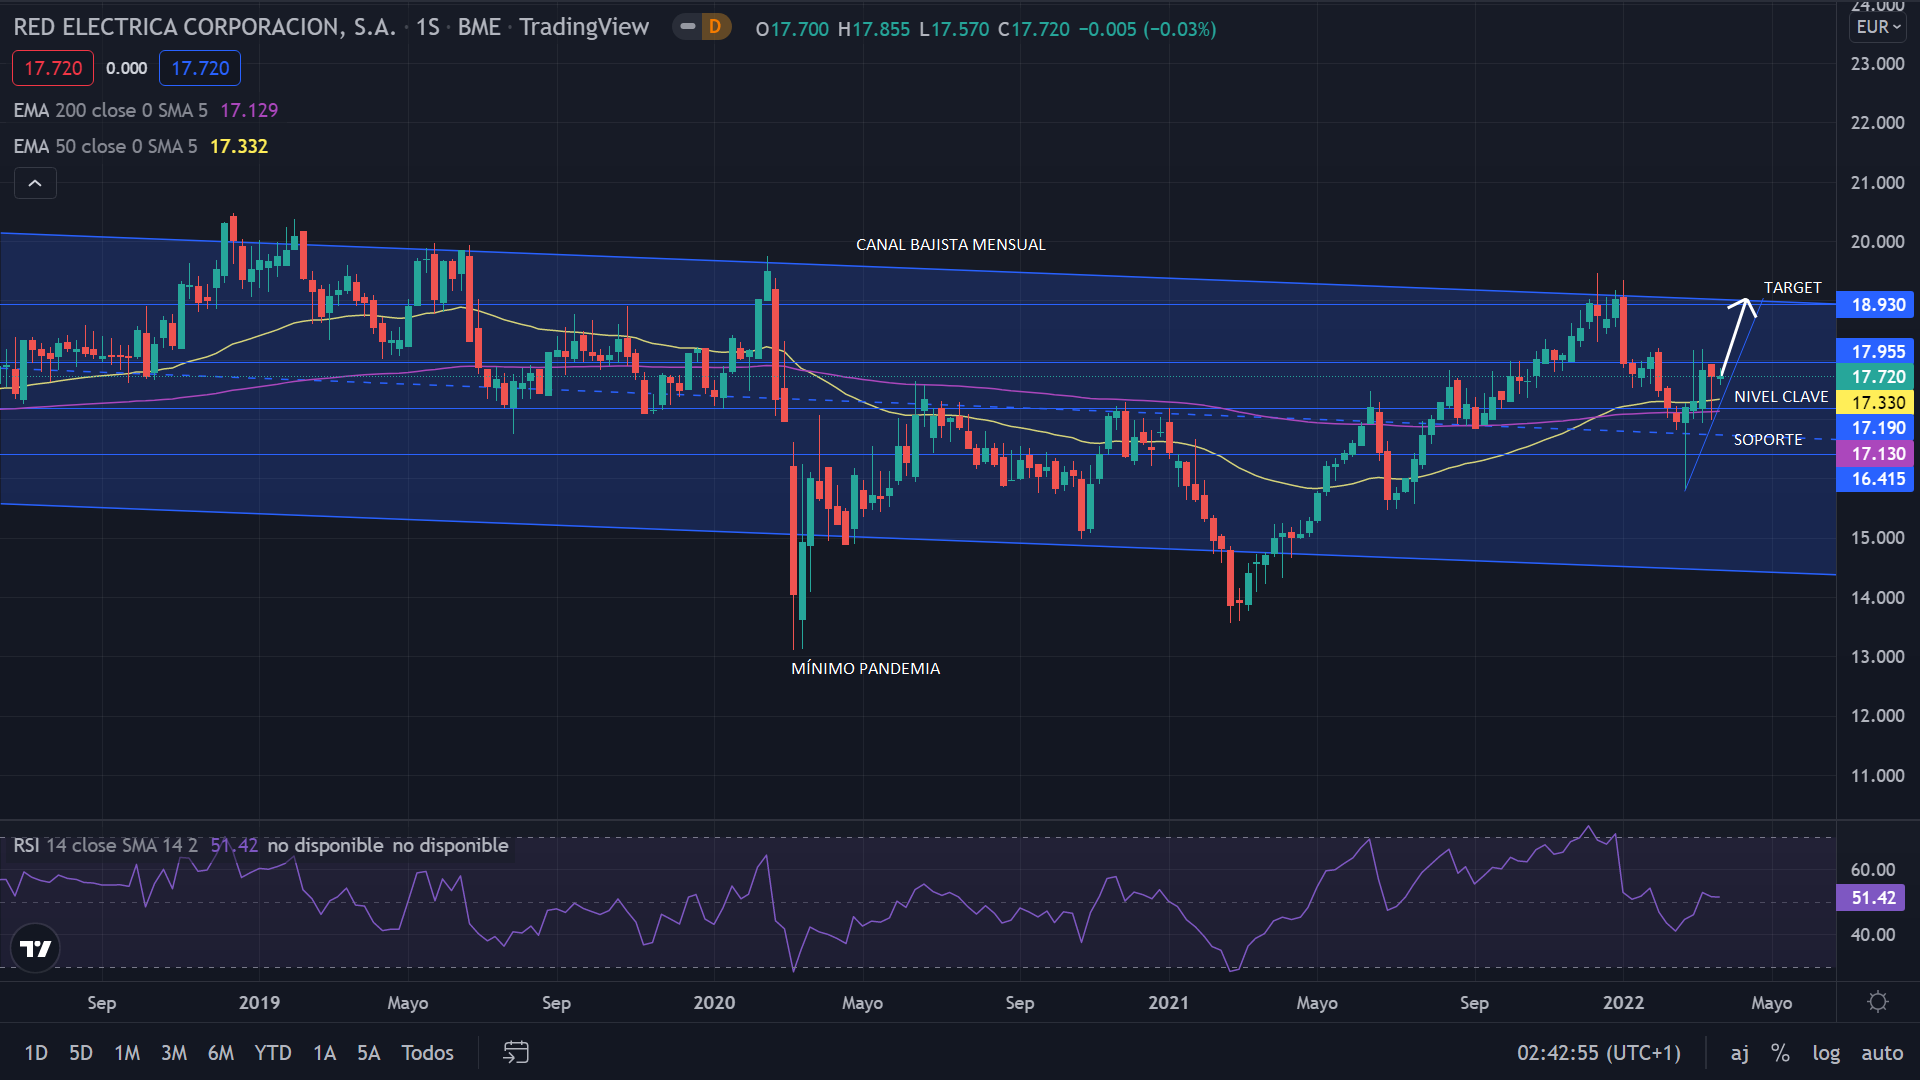
Task: Click the TradingView logo icon
Action: click(36, 948)
